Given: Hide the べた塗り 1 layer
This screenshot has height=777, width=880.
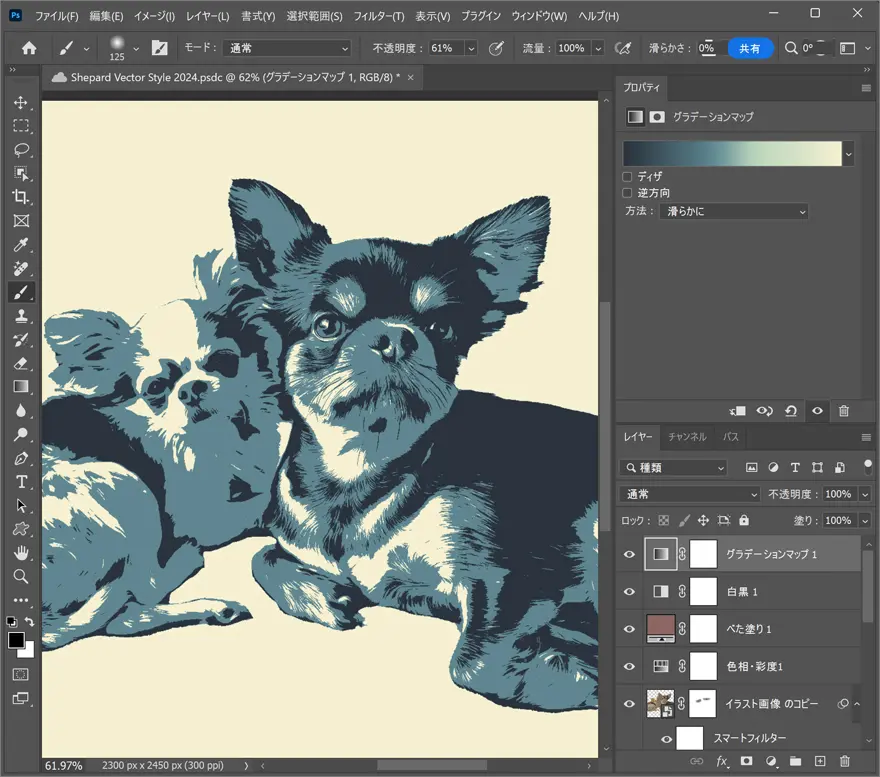Looking at the screenshot, I should [x=629, y=629].
